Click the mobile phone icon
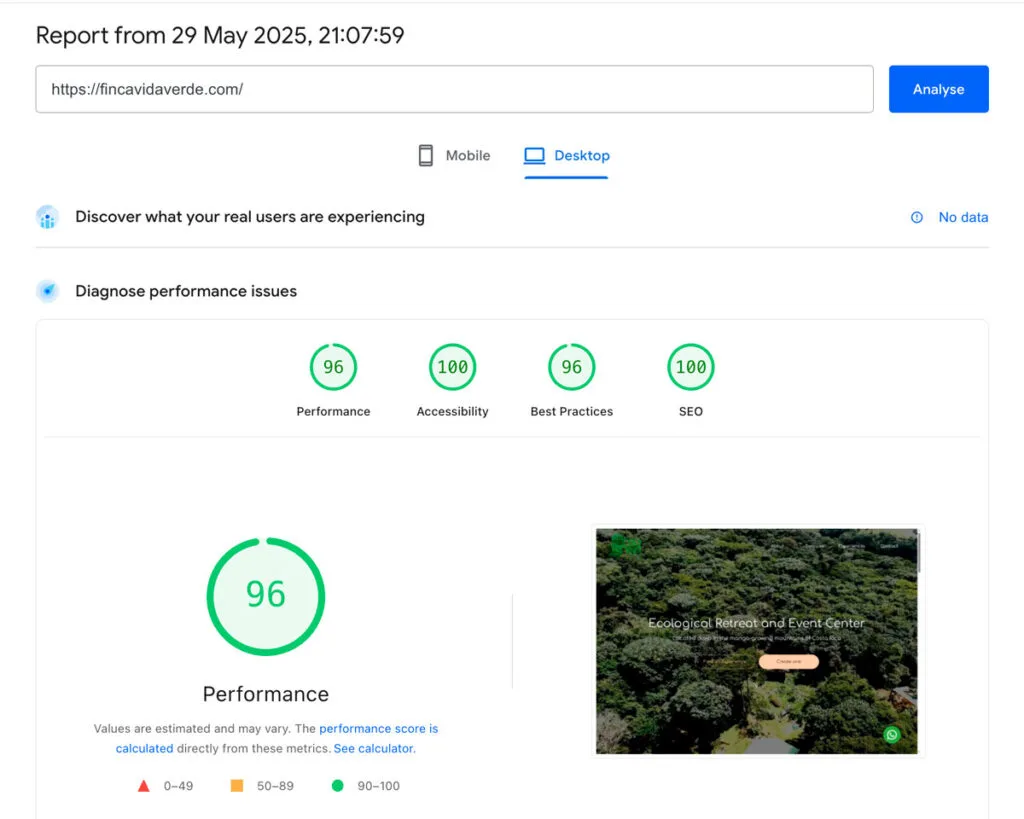The image size is (1024, 819). point(426,155)
